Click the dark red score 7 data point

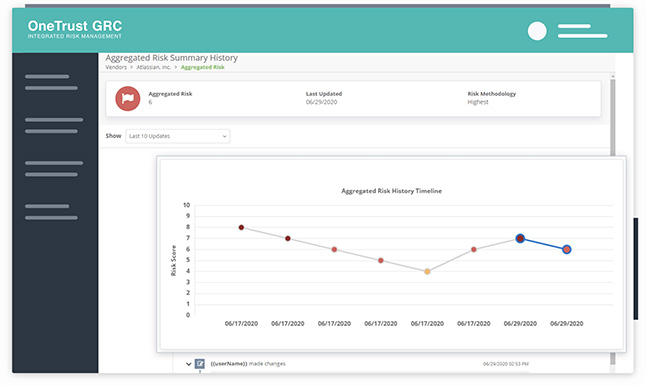tap(288, 238)
